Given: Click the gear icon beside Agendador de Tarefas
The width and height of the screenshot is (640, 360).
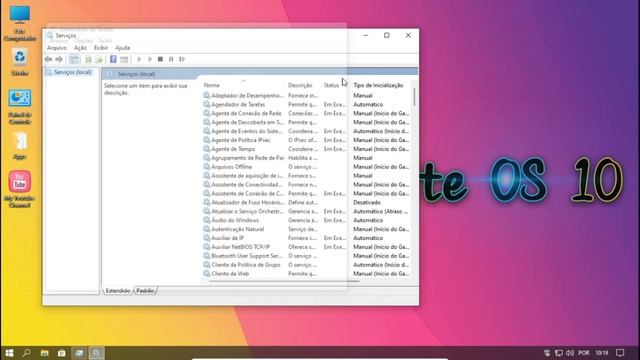Looking at the screenshot, I should tap(207, 104).
